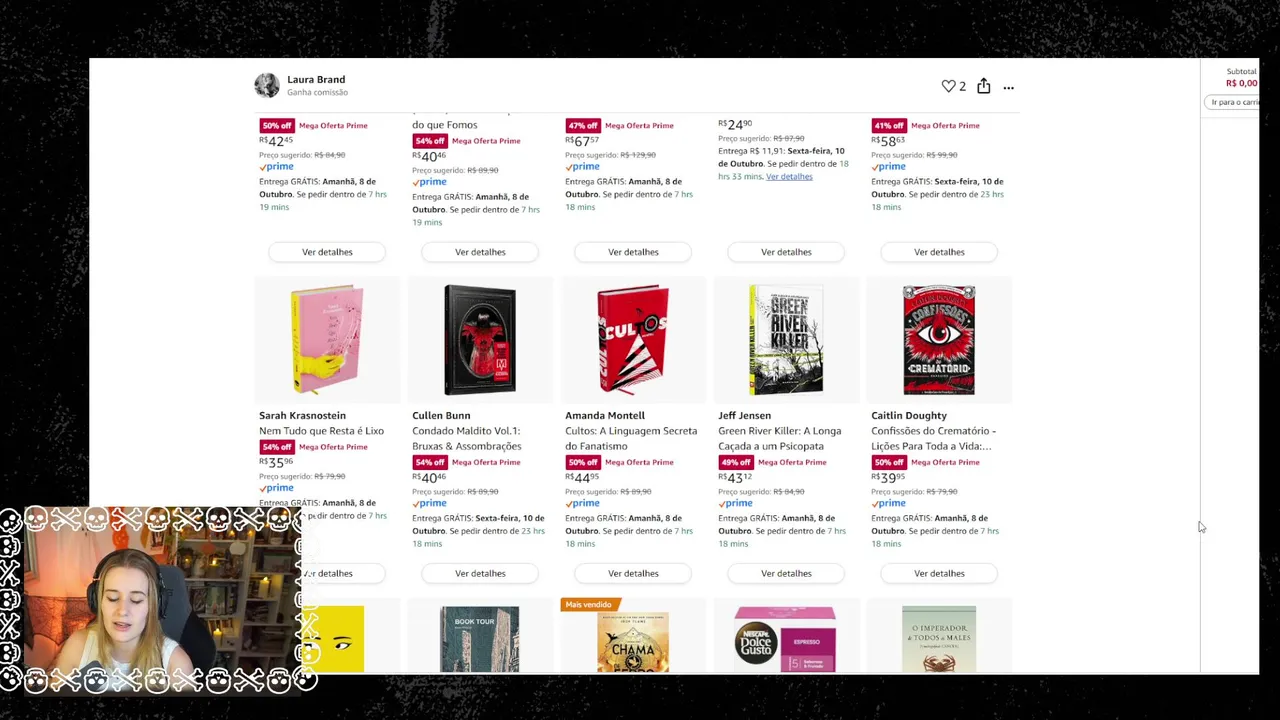Open the share icon
1280x720 pixels.
click(984, 86)
